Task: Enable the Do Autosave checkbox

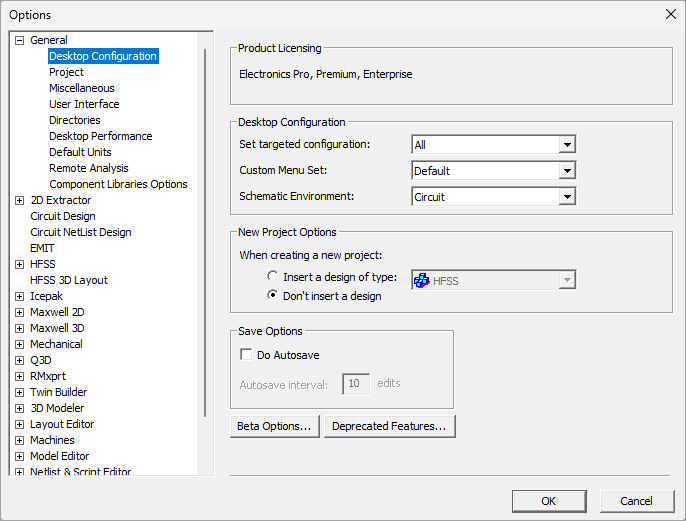Action: tap(246, 354)
